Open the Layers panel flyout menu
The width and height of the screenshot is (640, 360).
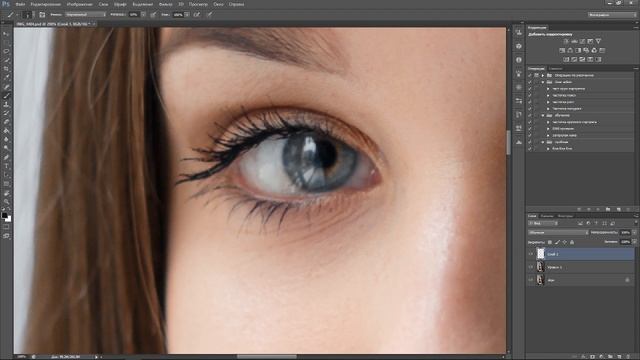point(636,216)
